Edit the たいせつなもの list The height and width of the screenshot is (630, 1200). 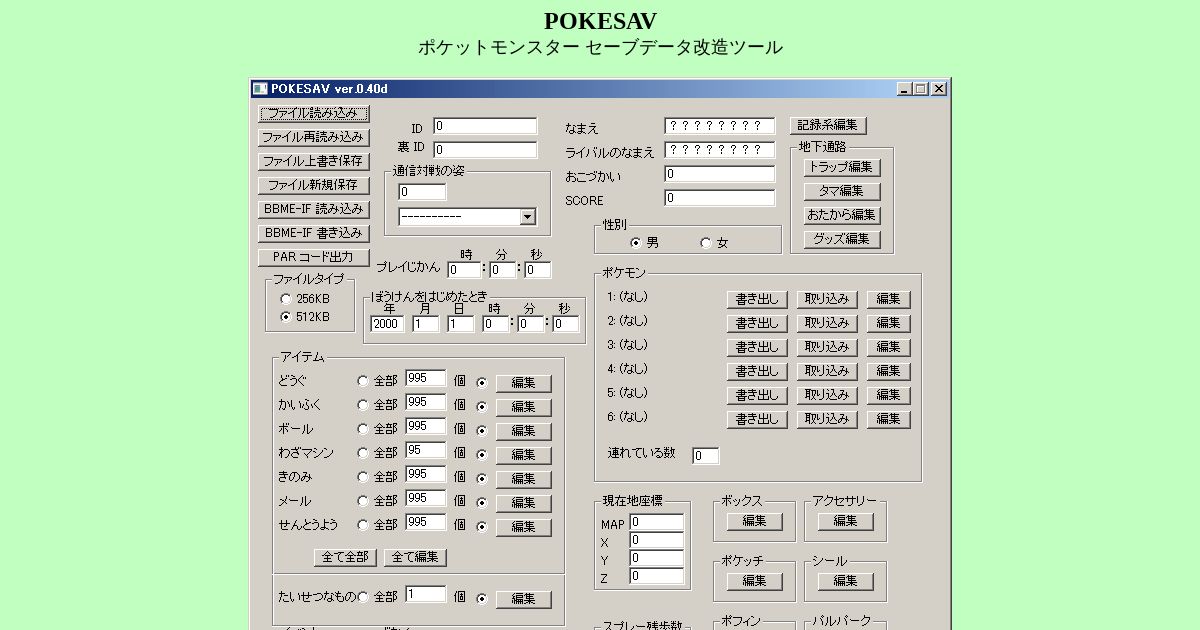click(524, 599)
